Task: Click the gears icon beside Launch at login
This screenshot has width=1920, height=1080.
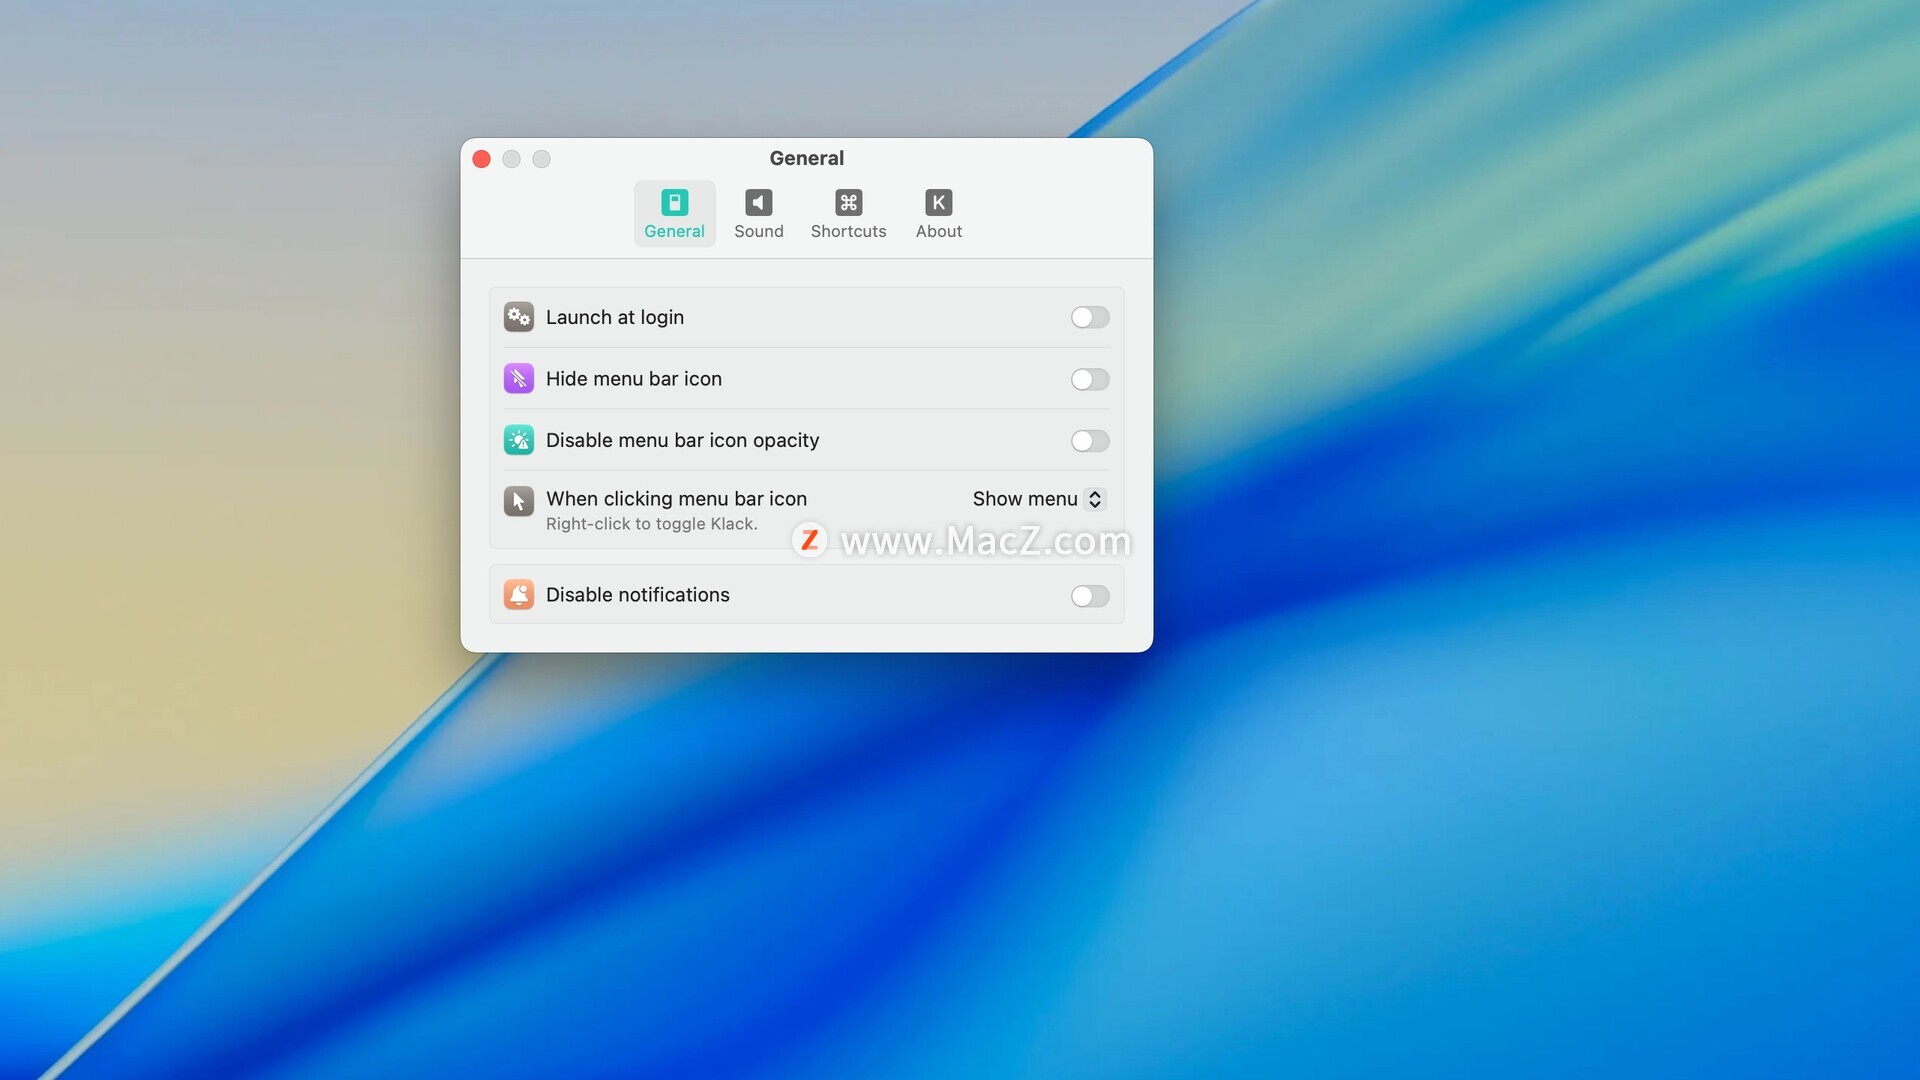Action: 518,317
